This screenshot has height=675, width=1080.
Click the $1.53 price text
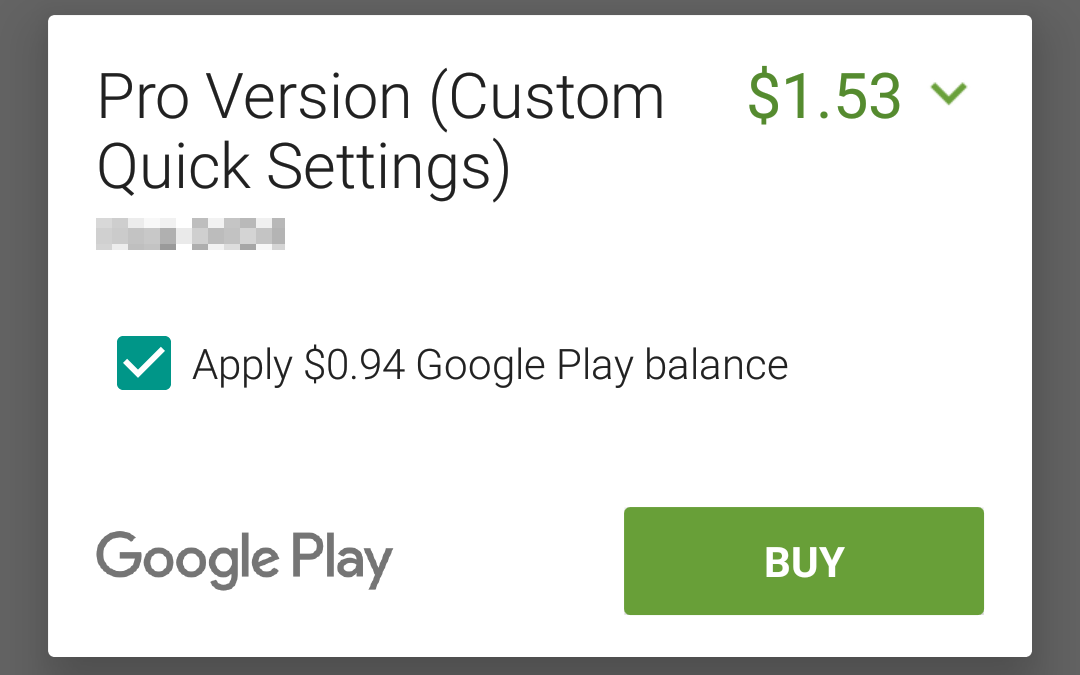pyautogui.click(x=824, y=96)
